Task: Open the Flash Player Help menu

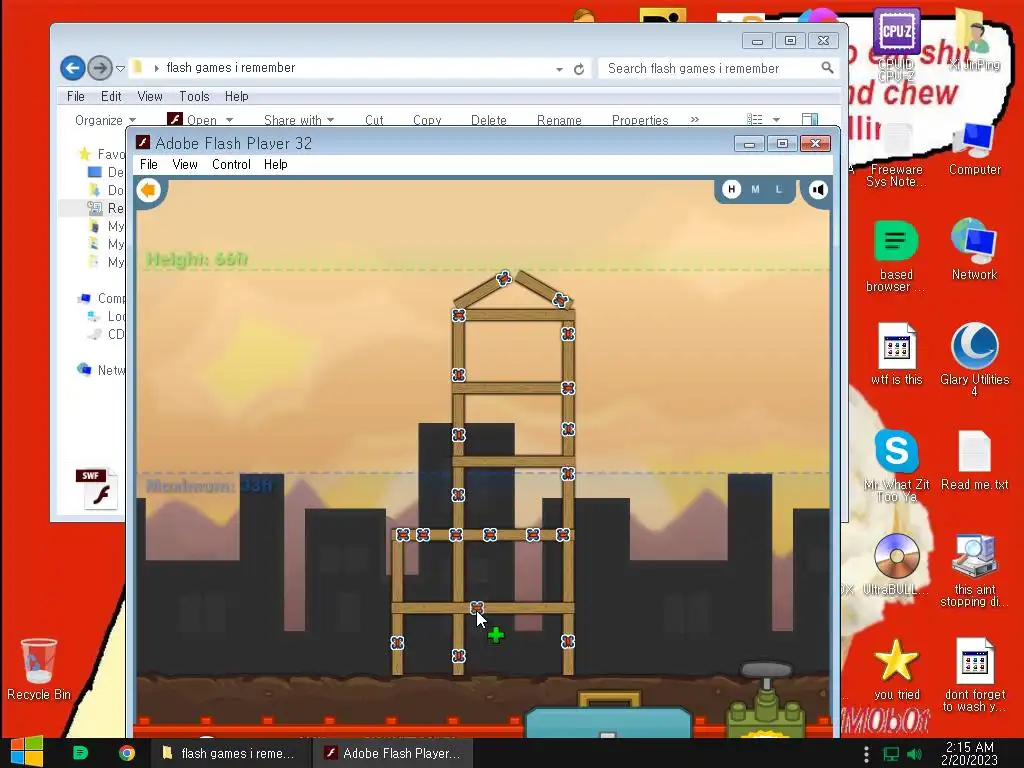Action: click(276, 165)
